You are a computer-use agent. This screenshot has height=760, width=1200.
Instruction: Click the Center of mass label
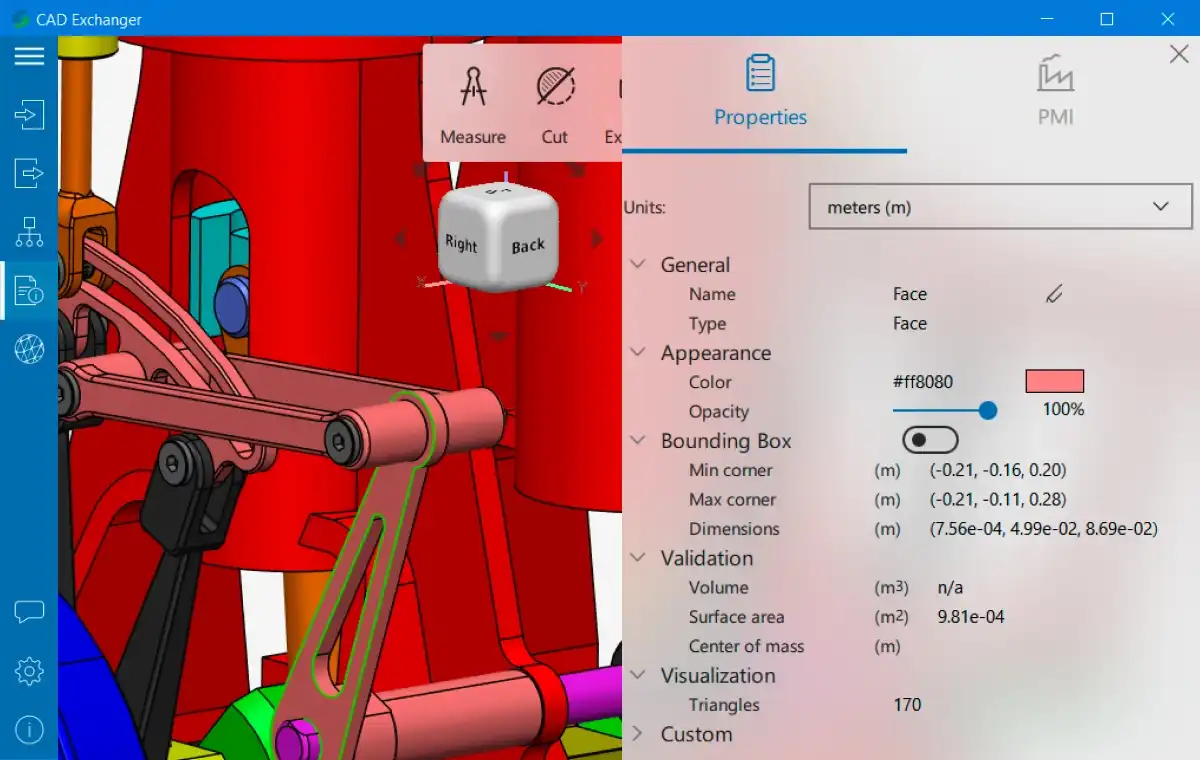(x=746, y=646)
